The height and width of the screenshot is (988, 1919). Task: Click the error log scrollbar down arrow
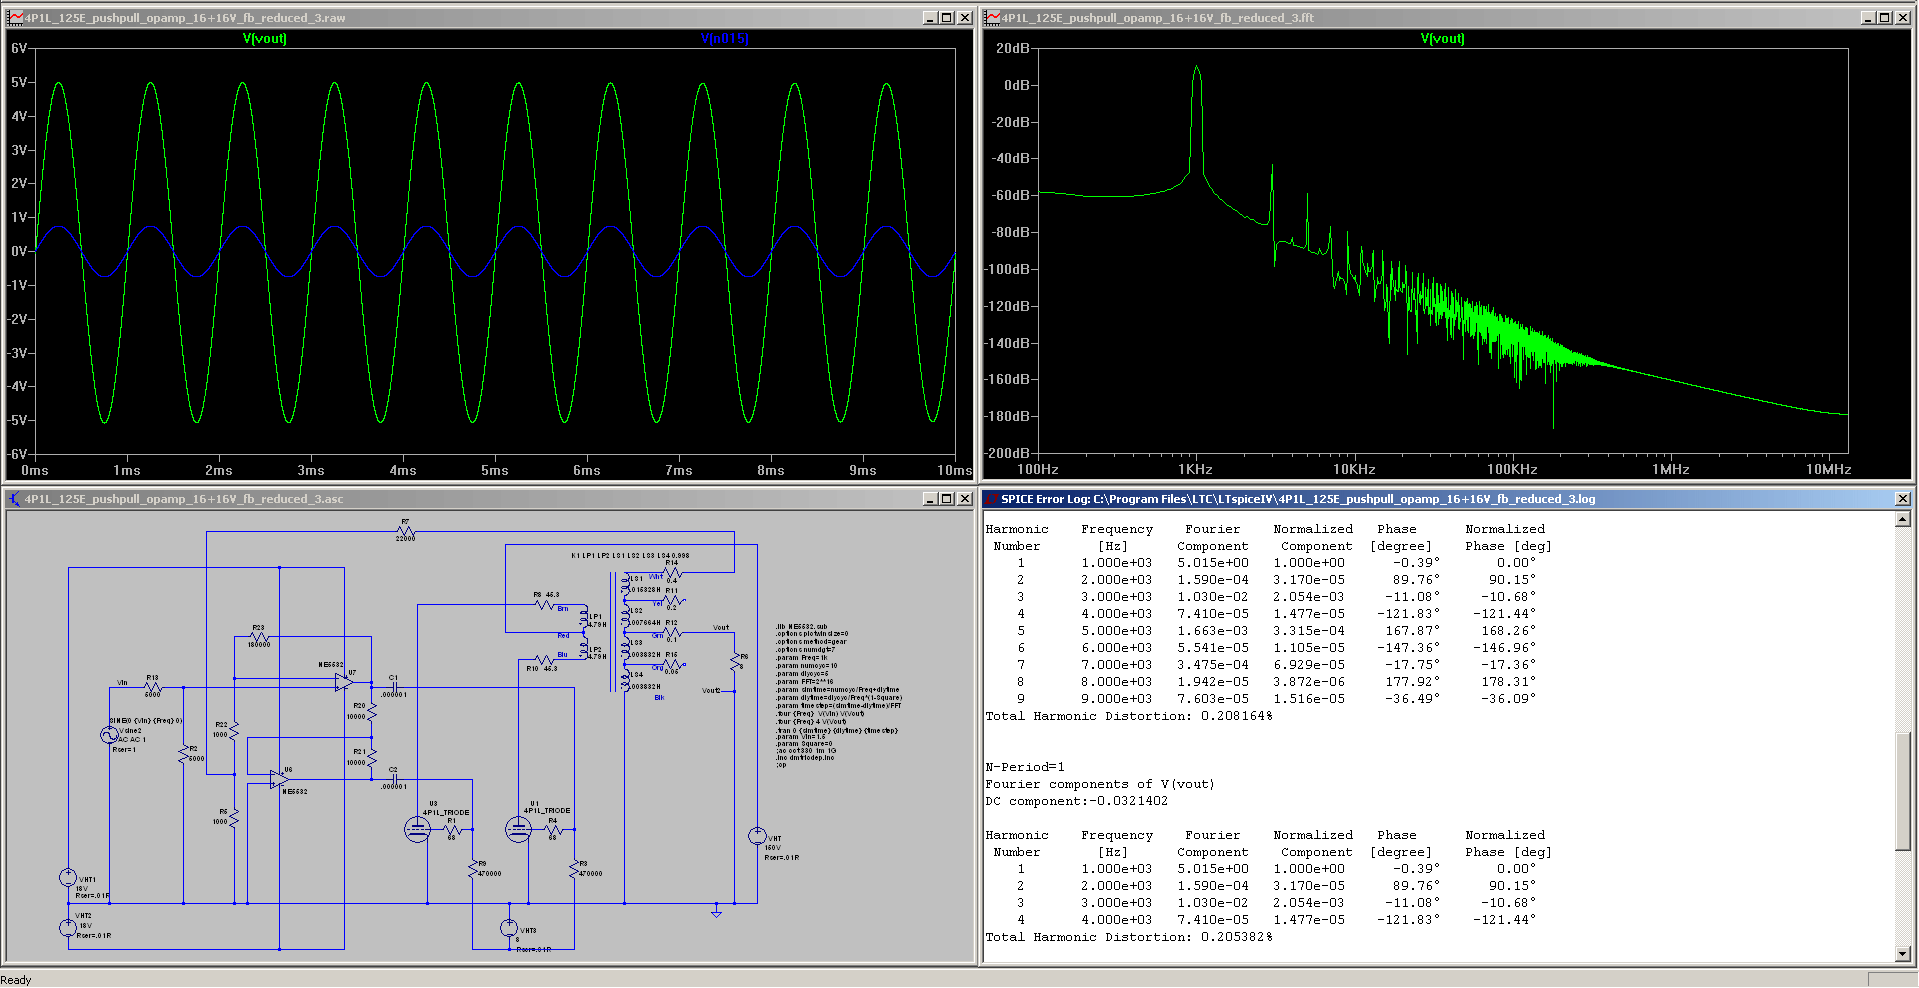pyautogui.click(x=1902, y=954)
